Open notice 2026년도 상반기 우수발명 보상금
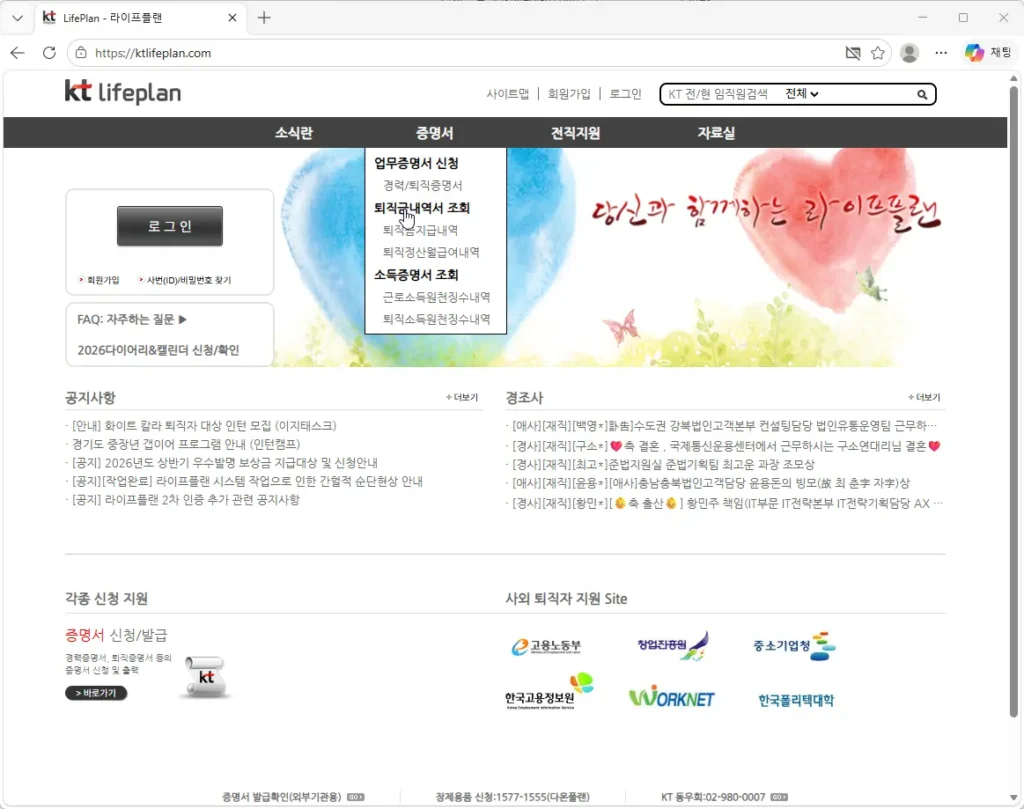The height and width of the screenshot is (809, 1024). coord(224,463)
